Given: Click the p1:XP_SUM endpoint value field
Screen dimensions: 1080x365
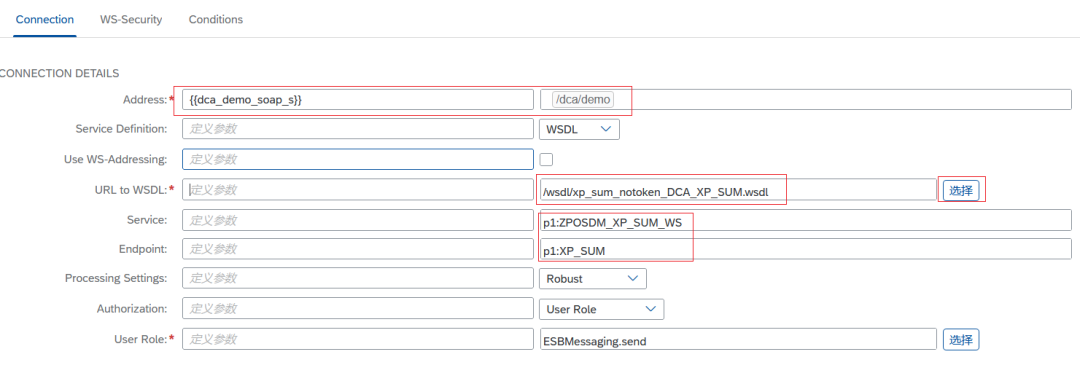Looking at the screenshot, I should pyautogui.click(x=805, y=249).
